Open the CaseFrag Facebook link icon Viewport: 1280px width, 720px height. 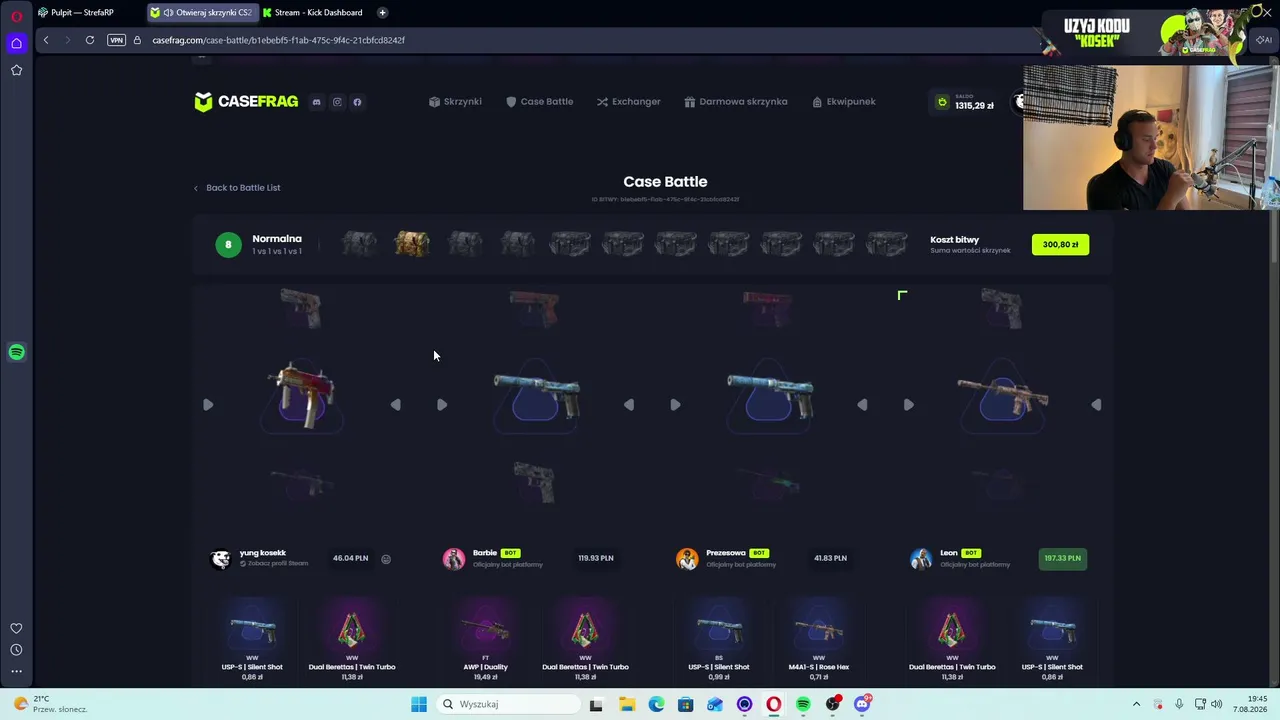coord(357,102)
